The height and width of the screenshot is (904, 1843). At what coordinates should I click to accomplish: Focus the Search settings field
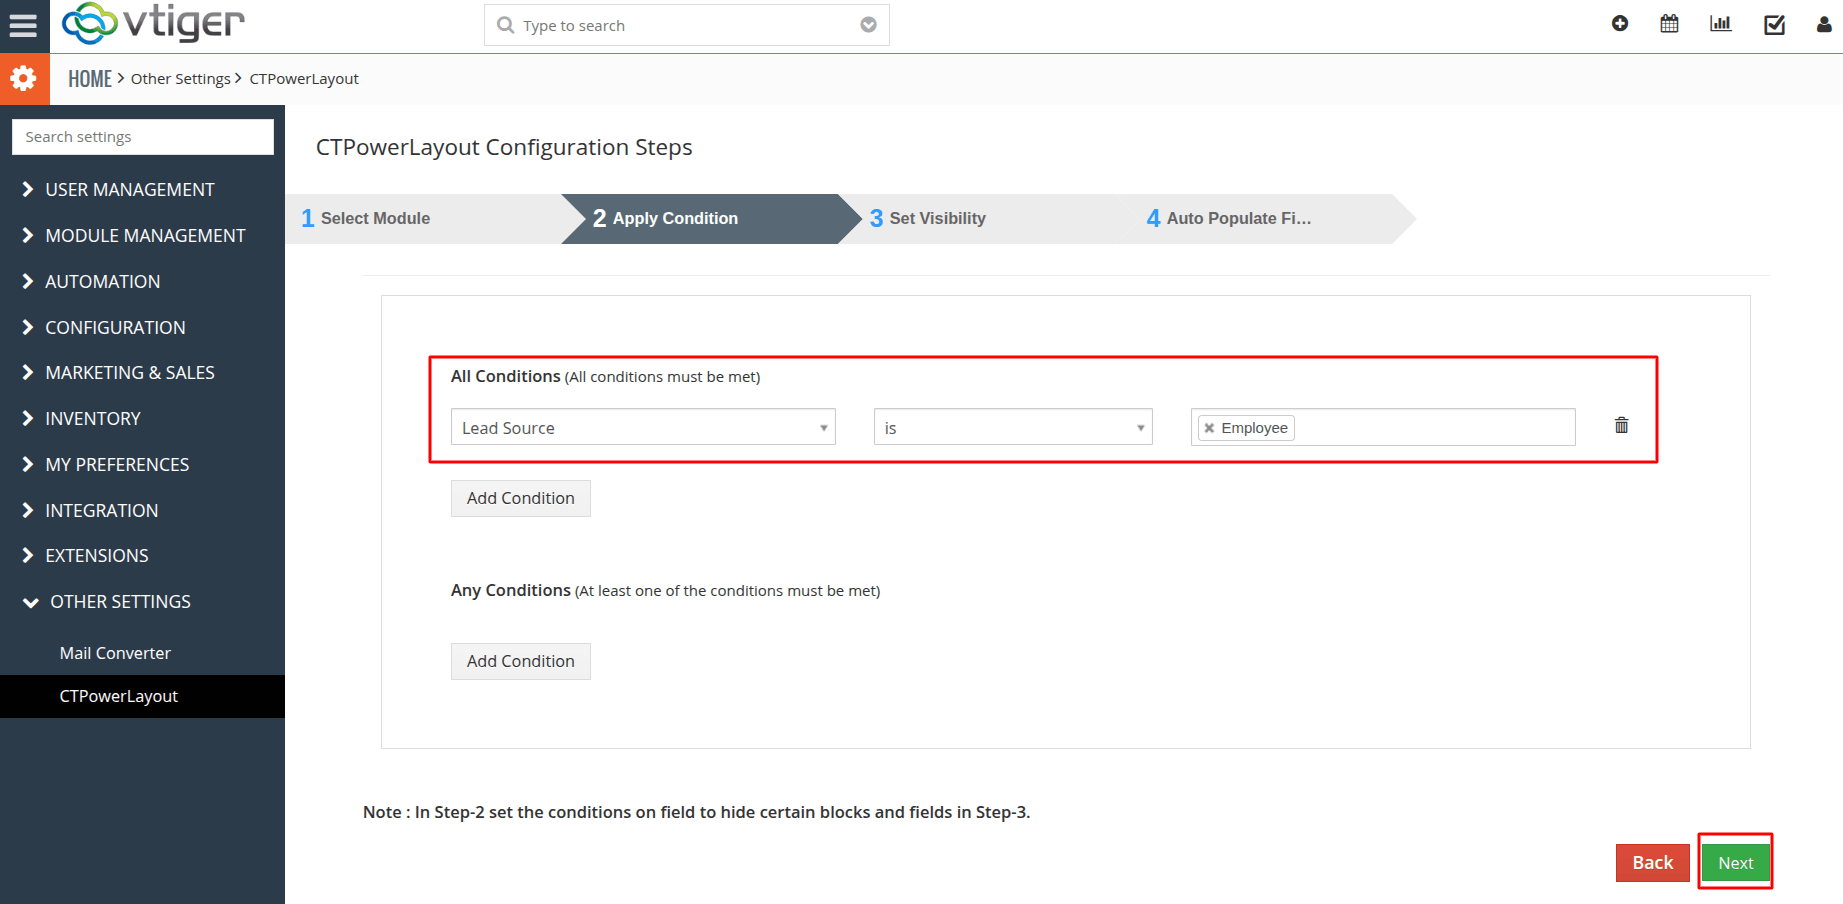click(143, 137)
